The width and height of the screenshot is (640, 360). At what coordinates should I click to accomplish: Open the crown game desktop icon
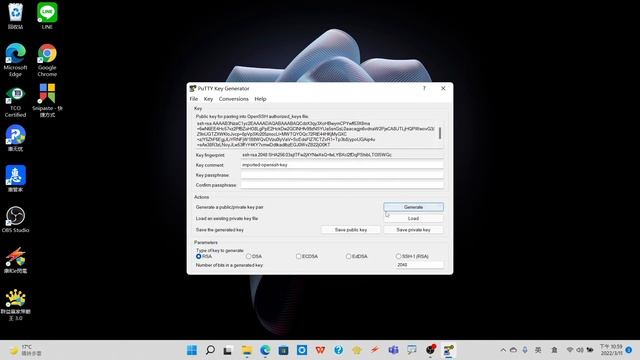point(16,304)
